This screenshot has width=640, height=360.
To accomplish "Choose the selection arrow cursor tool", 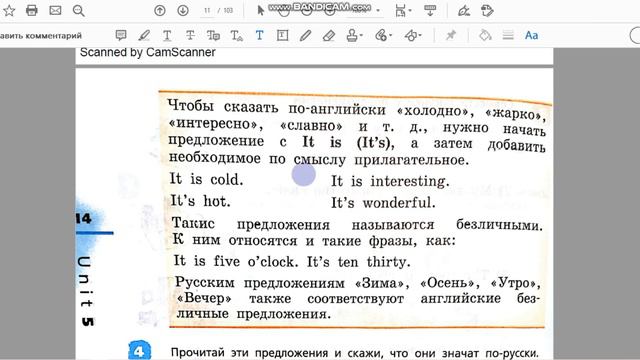I will [260, 11].
